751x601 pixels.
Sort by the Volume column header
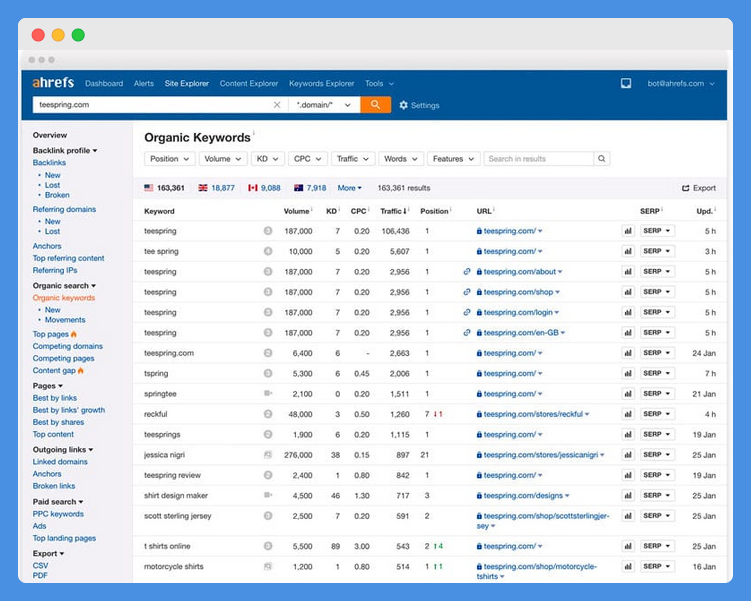pyautogui.click(x=296, y=211)
